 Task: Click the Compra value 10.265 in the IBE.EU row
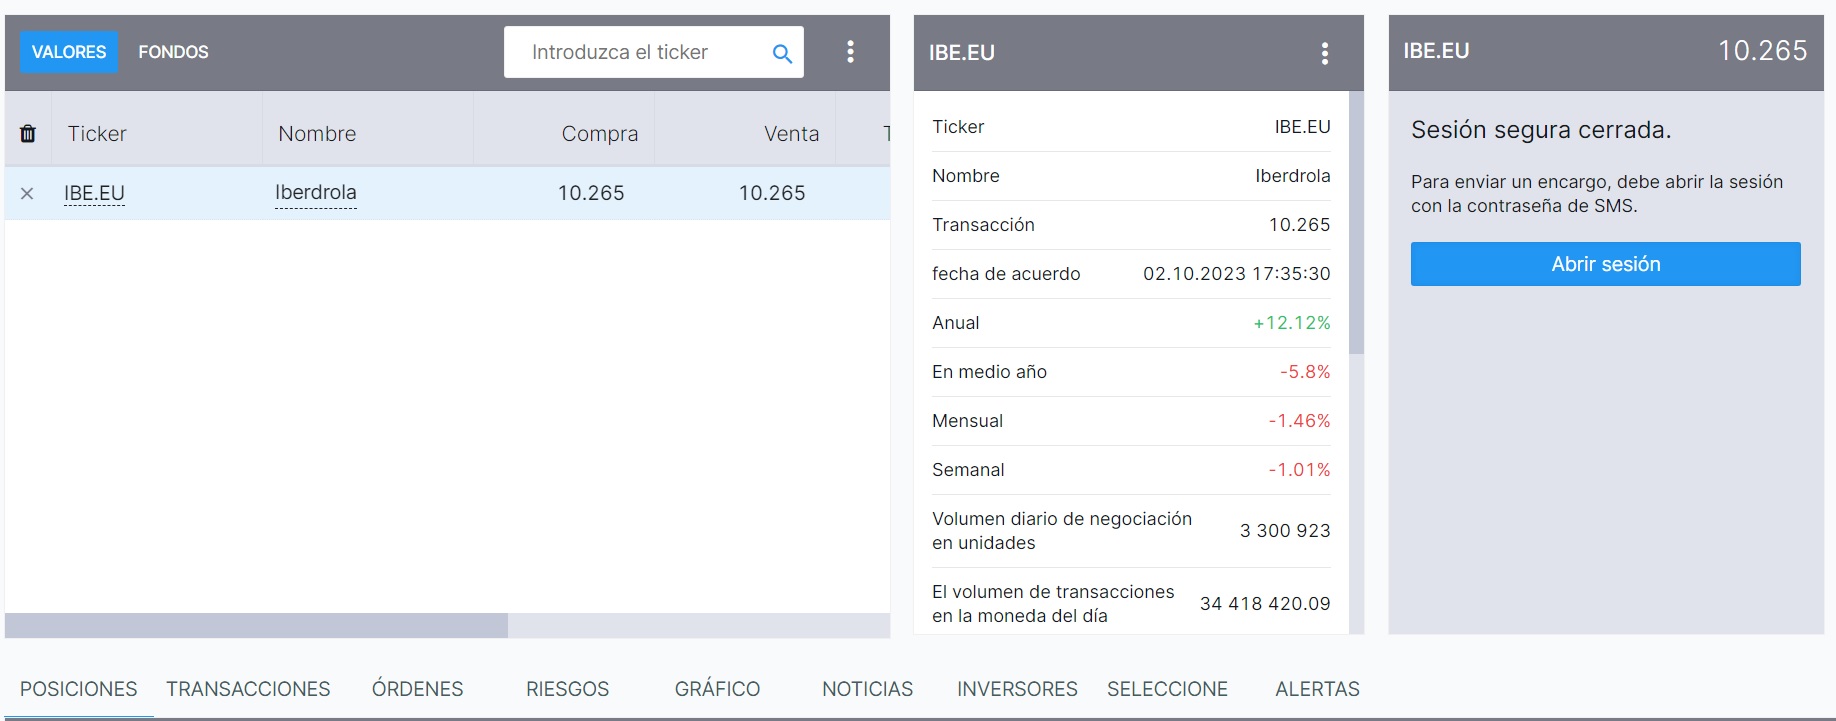[x=591, y=193]
